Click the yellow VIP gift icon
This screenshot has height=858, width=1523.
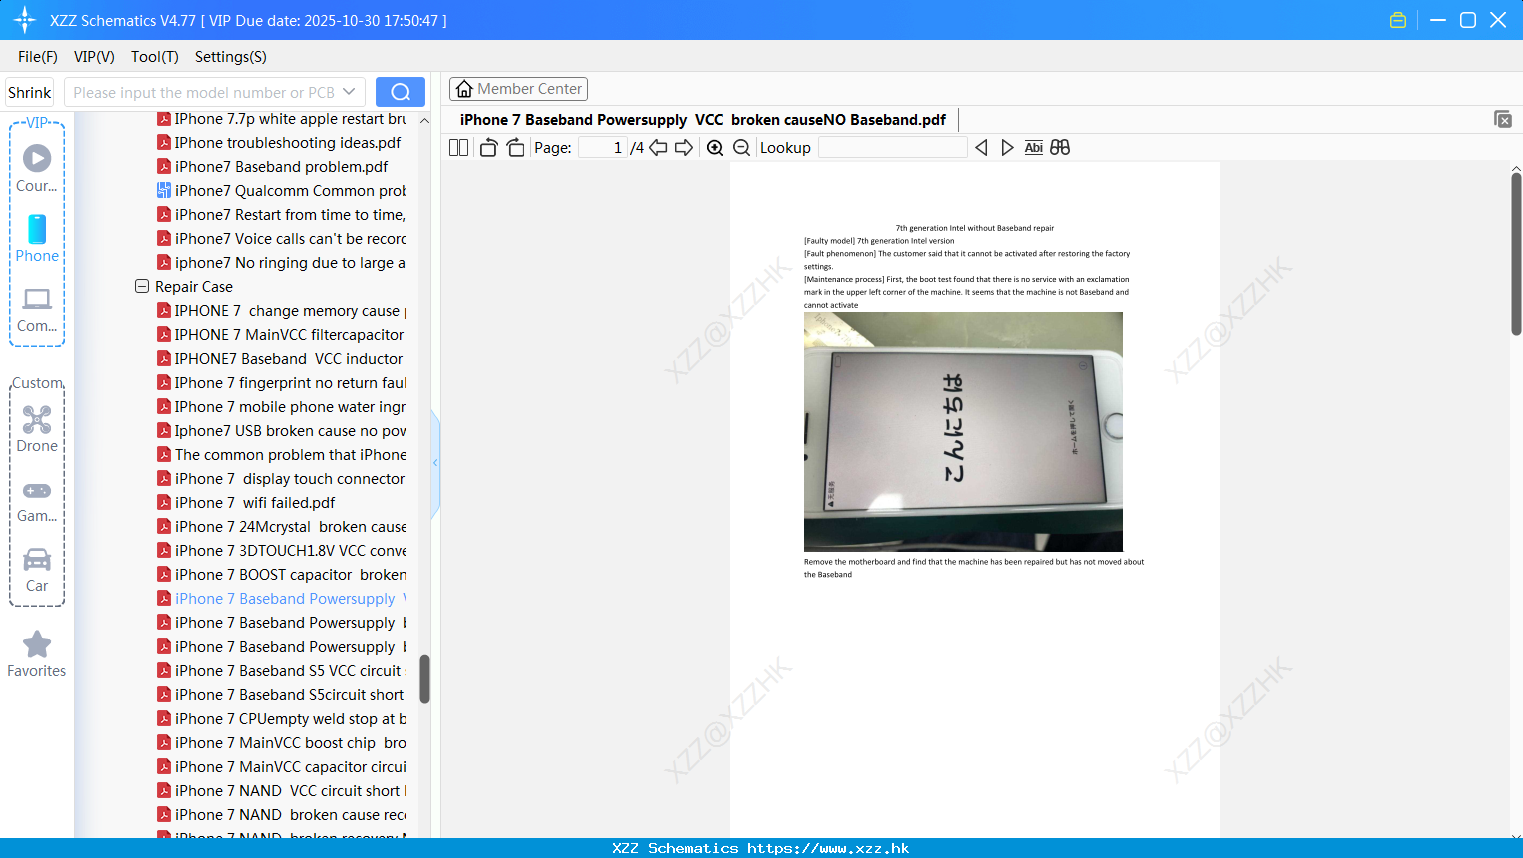(1398, 20)
